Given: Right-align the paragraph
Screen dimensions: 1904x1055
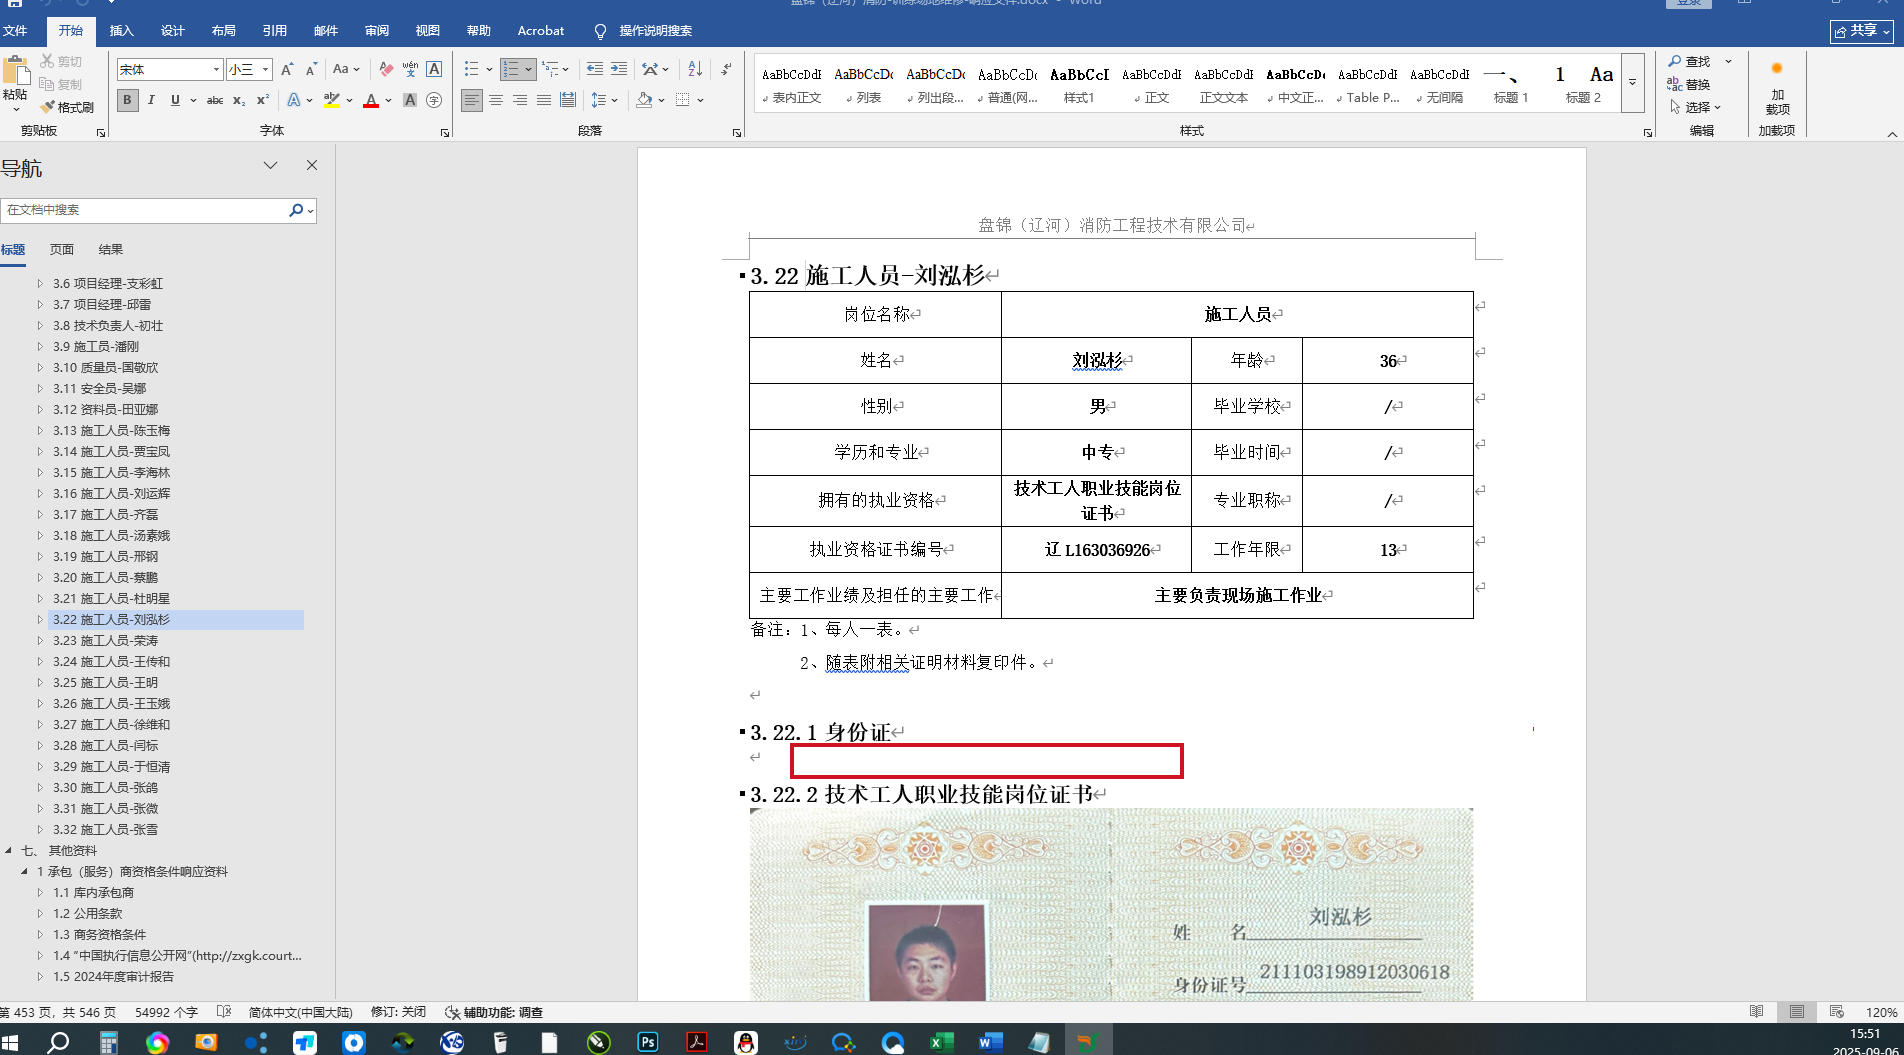Looking at the screenshot, I should [520, 100].
